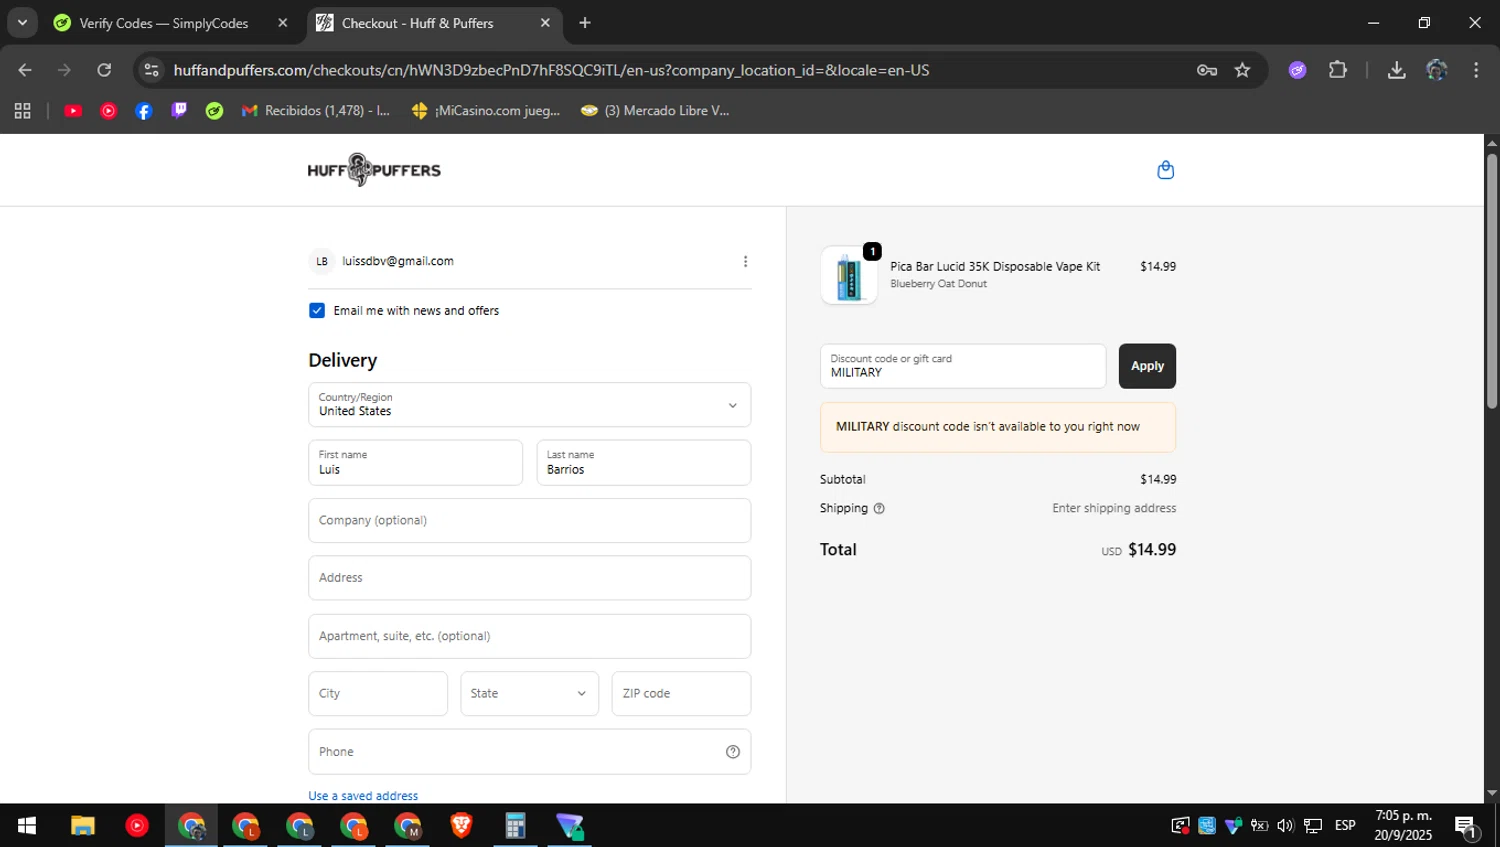Open the browser extensions puzzle icon
The height and width of the screenshot is (847, 1500).
tap(1338, 70)
